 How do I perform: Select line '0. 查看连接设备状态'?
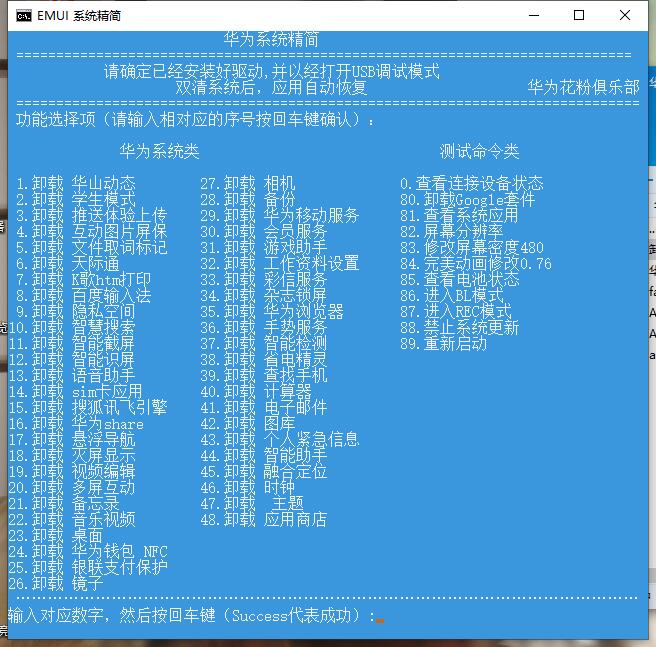pyautogui.click(x=472, y=184)
